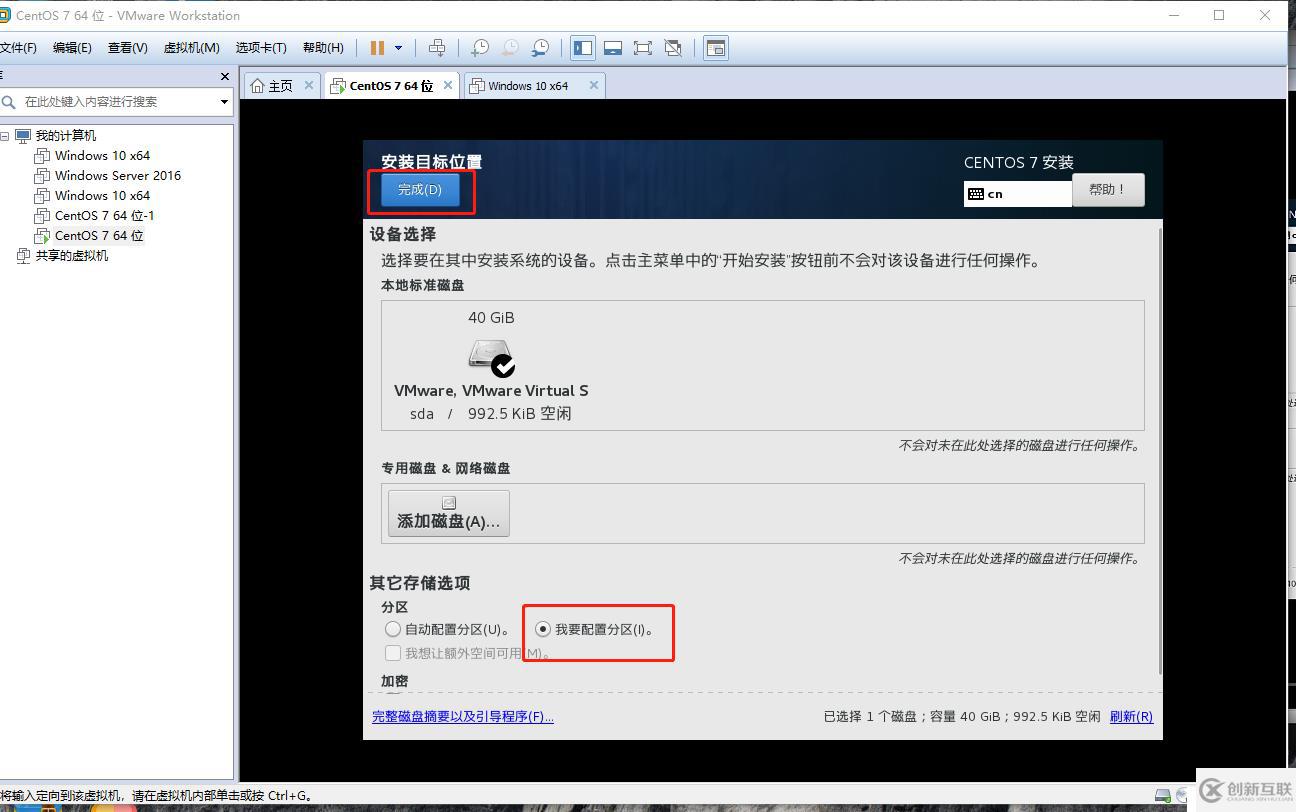
Task: Toggle the library sidebar view icon
Action: (x=583, y=48)
